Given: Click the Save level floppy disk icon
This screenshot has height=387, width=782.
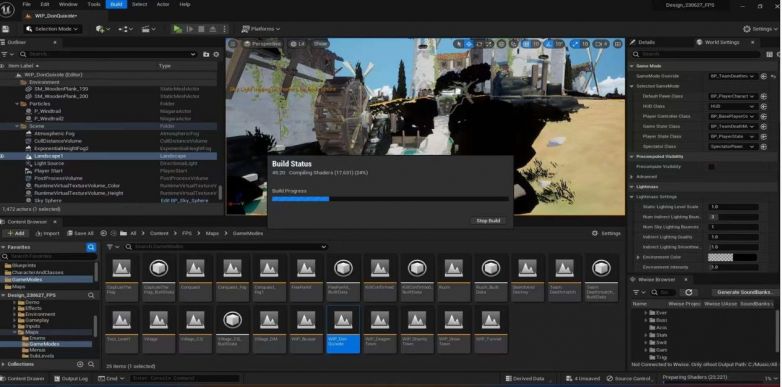Looking at the screenshot, I should (5, 29).
